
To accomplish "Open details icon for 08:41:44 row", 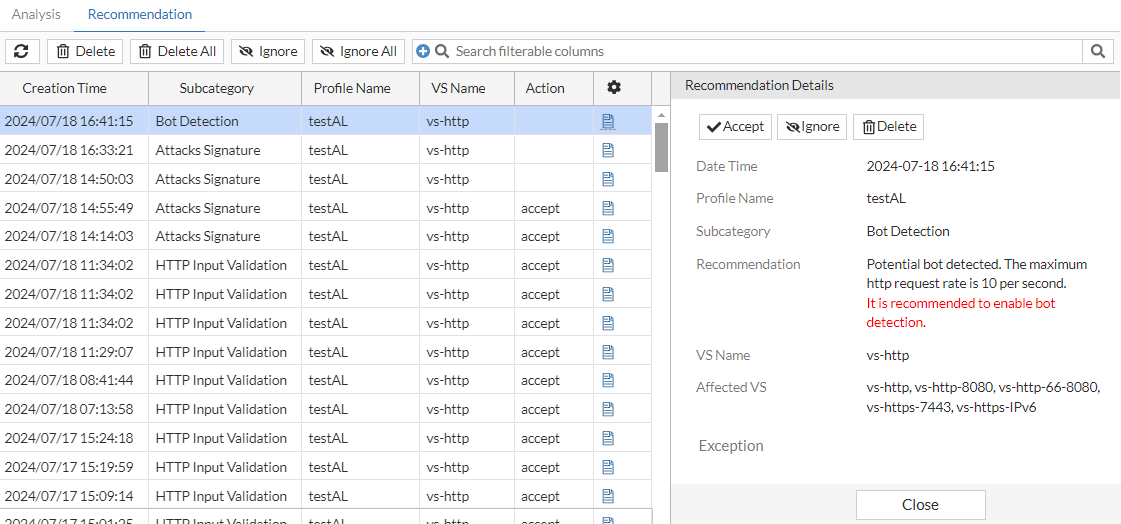I will 608,380.
